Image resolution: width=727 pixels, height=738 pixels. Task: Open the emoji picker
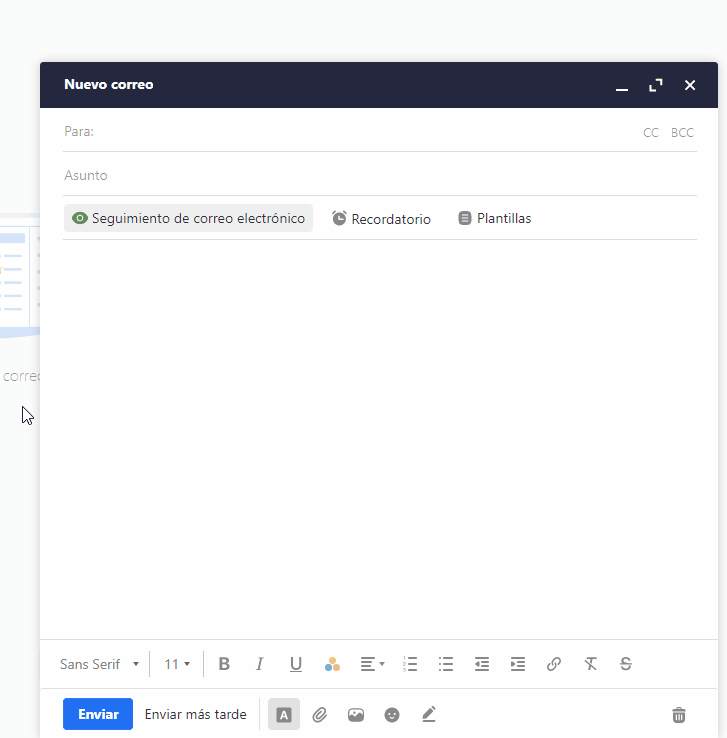pos(392,715)
